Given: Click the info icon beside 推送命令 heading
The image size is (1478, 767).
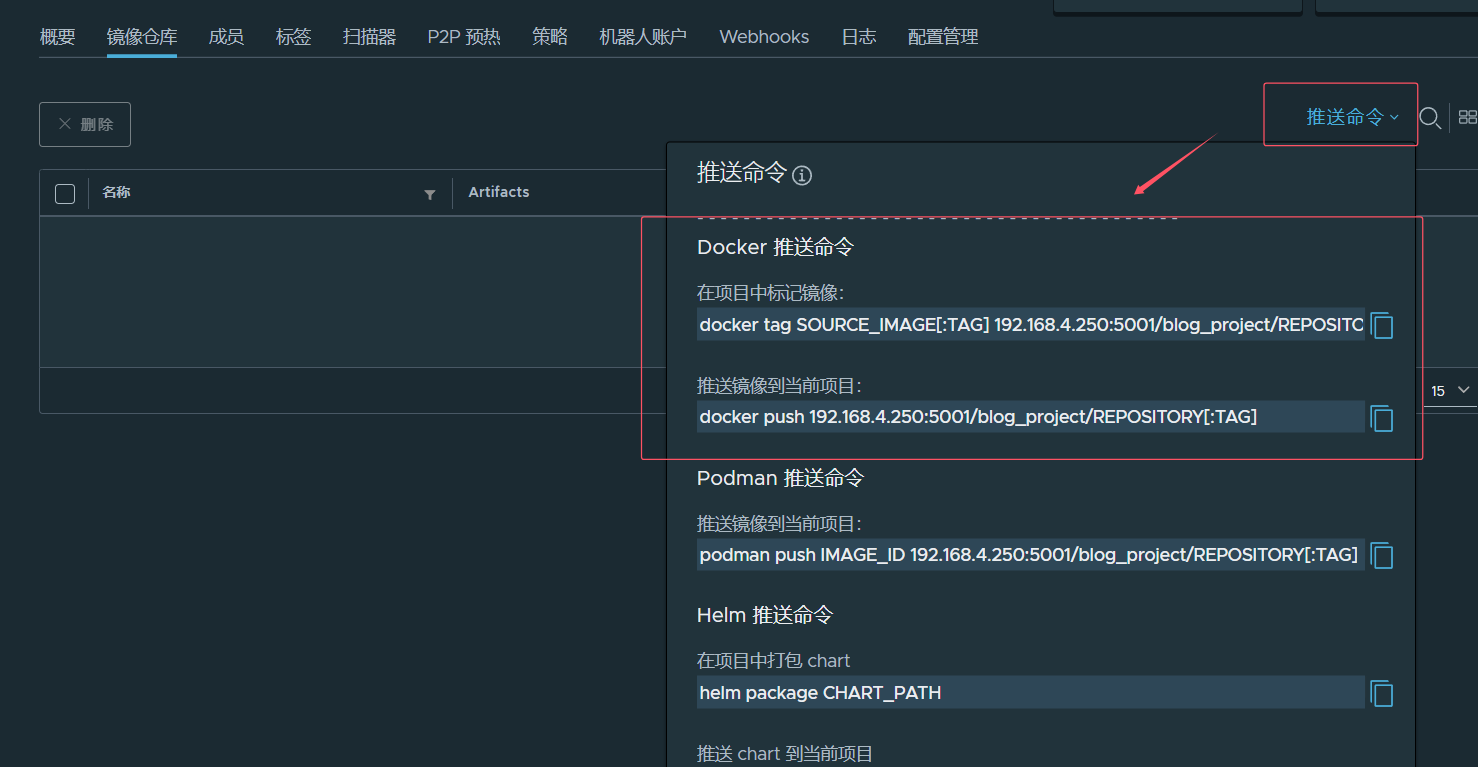Looking at the screenshot, I should click(x=802, y=176).
